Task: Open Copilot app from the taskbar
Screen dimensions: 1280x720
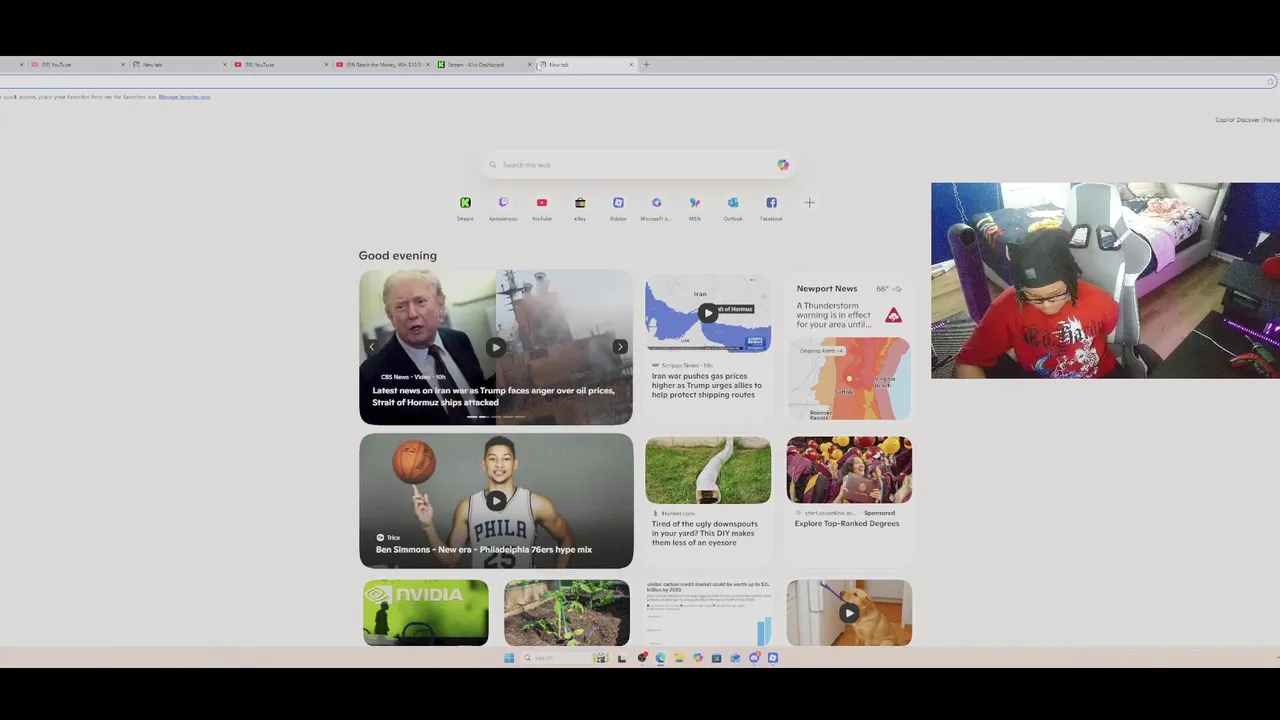Action: pyautogui.click(x=698, y=658)
